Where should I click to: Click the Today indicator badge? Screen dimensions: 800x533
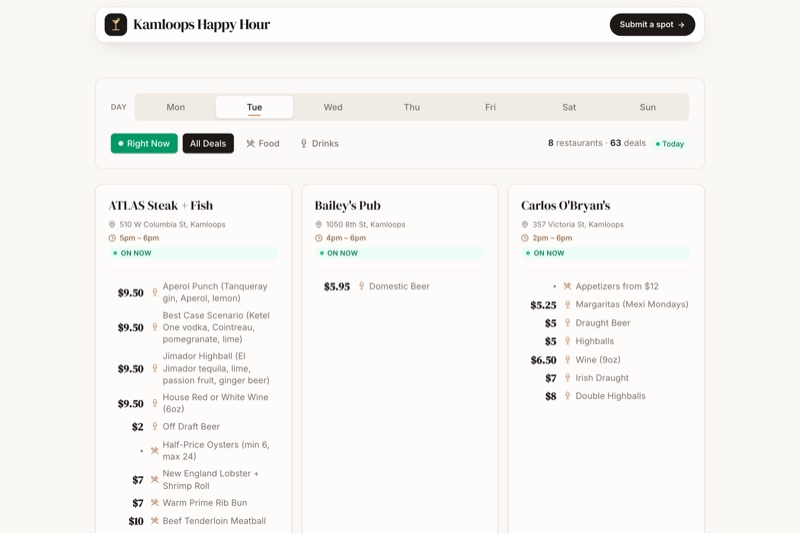[x=670, y=144]
